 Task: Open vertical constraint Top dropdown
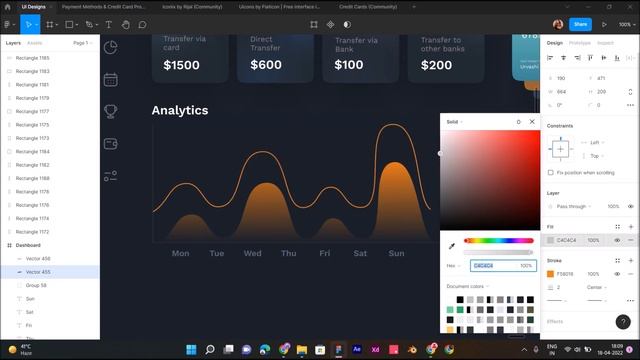(597, 156)
